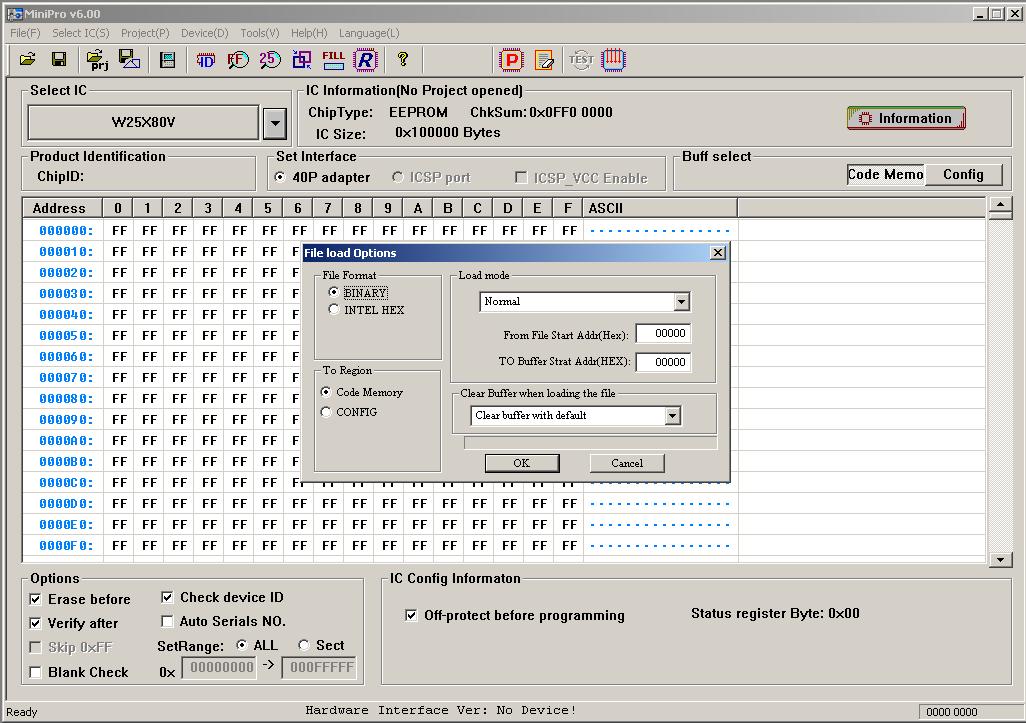Open a file with the folder icon

click(x=27, y=60)
